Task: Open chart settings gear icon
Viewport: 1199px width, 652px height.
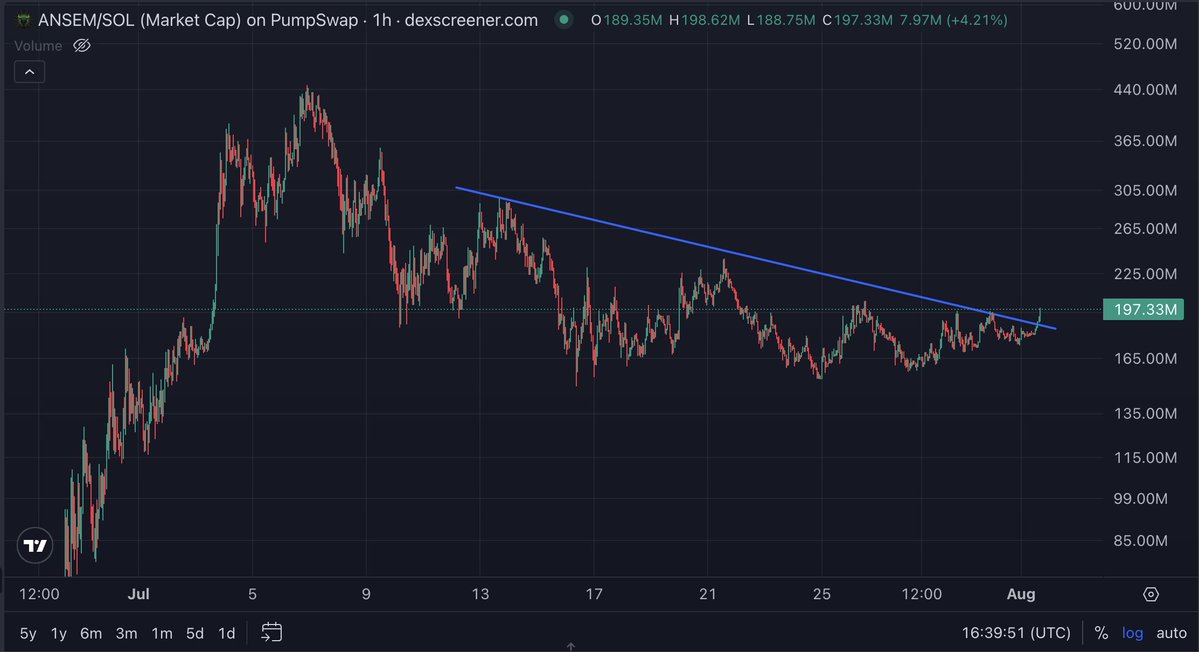Action: pyautogui.click(x=1151, y=594)
